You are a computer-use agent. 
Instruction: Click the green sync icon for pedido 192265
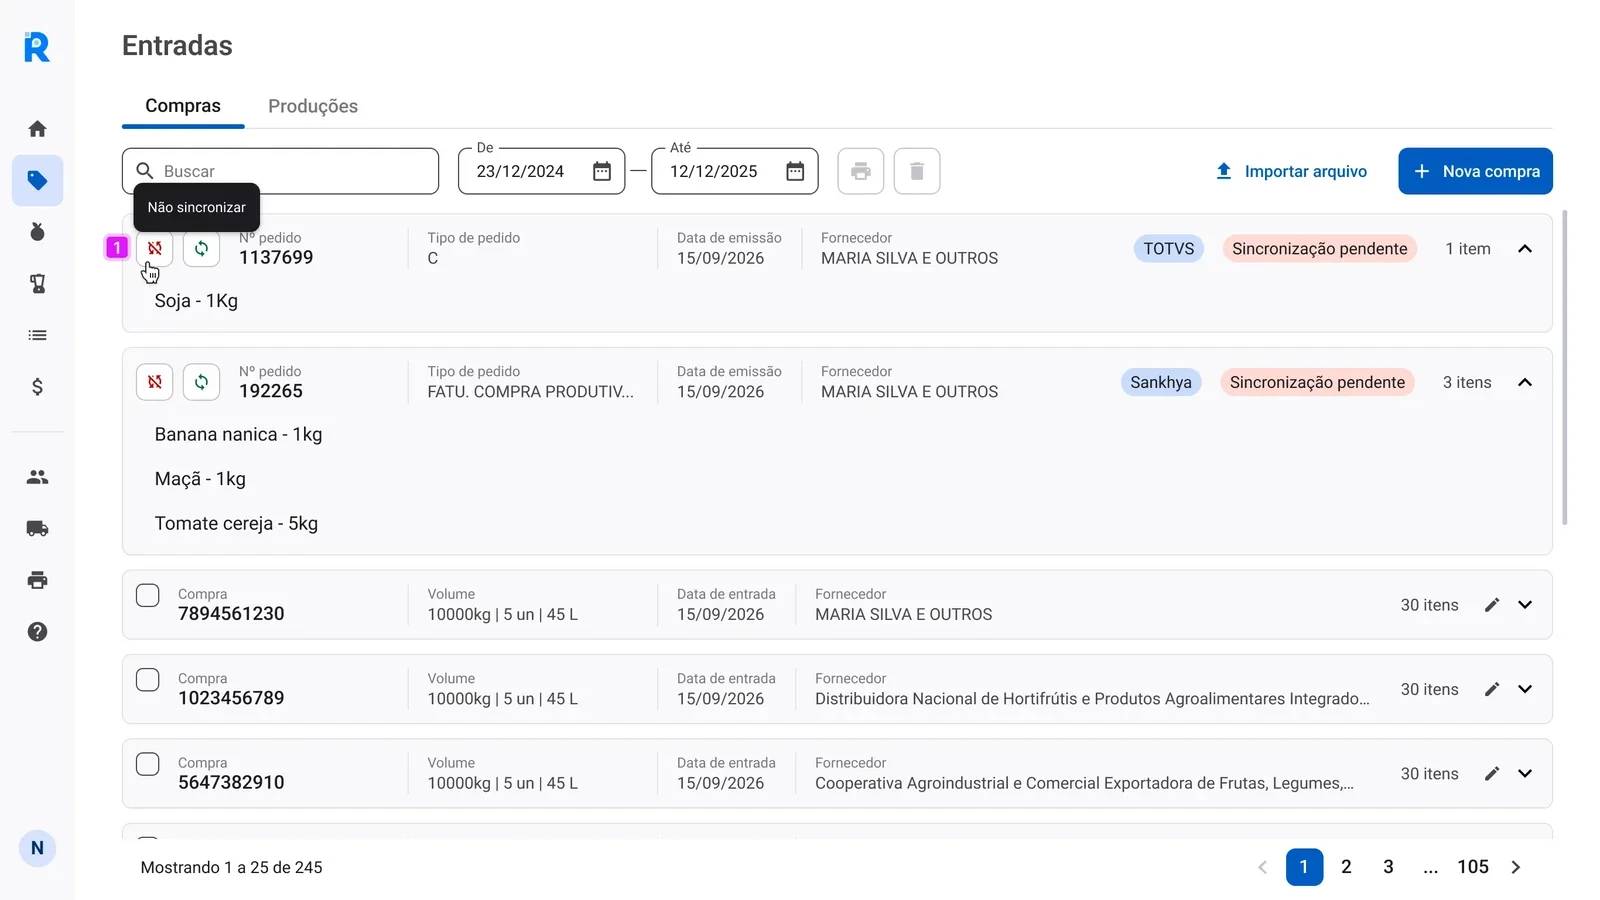point(201,382)
